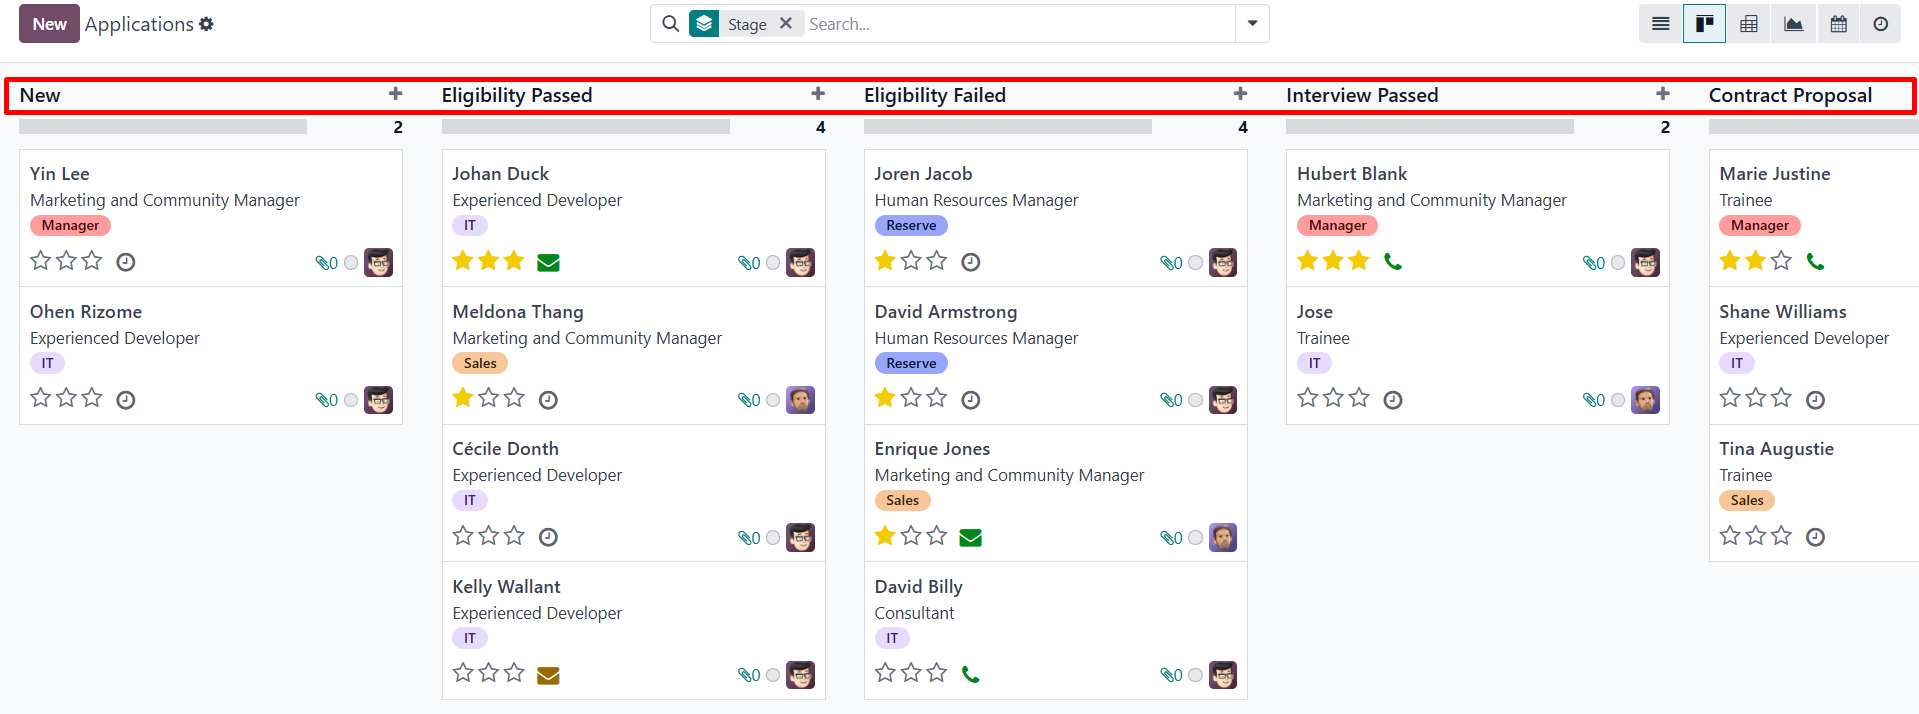Click Jose's attachment count paperclip

coord(1594,400)
